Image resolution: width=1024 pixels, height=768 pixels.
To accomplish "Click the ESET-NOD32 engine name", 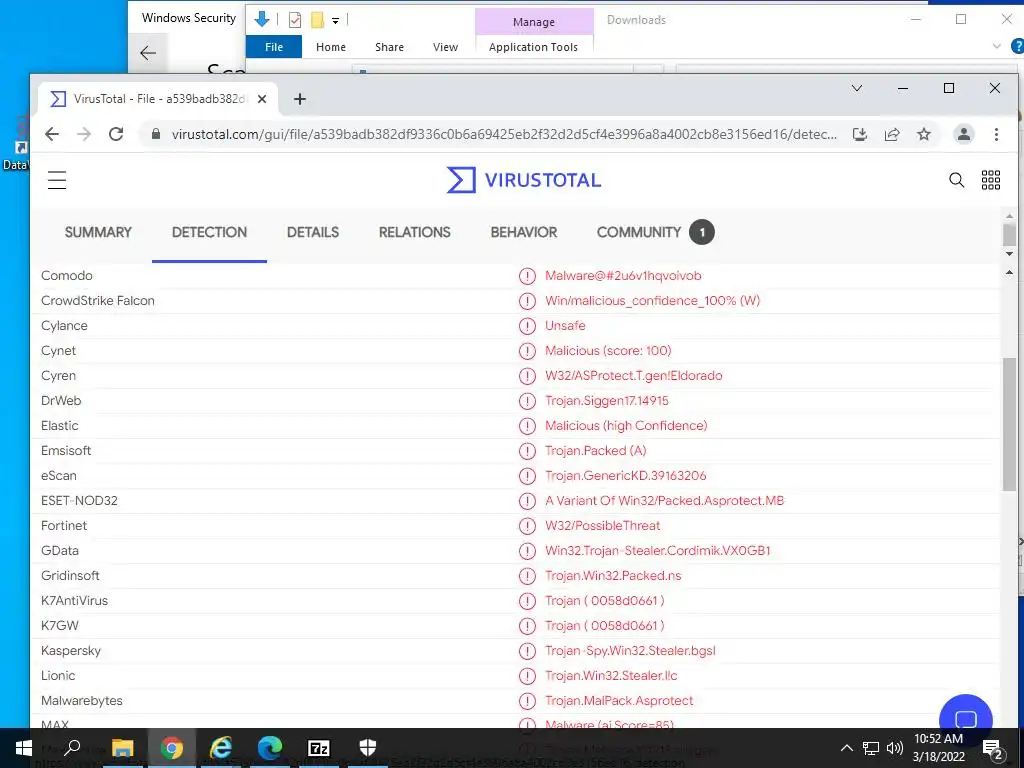I will 79,500.
